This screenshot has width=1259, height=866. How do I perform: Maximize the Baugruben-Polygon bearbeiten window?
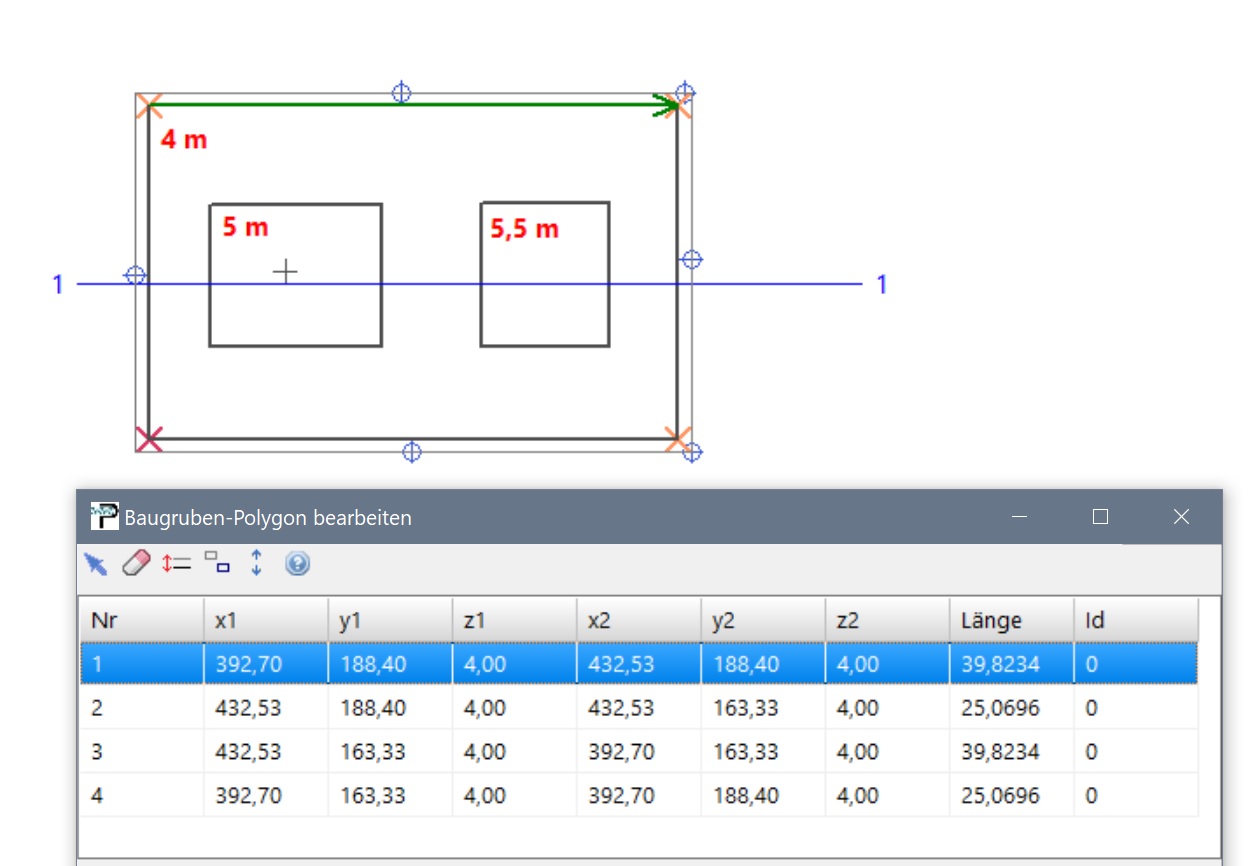[1100, 516]
